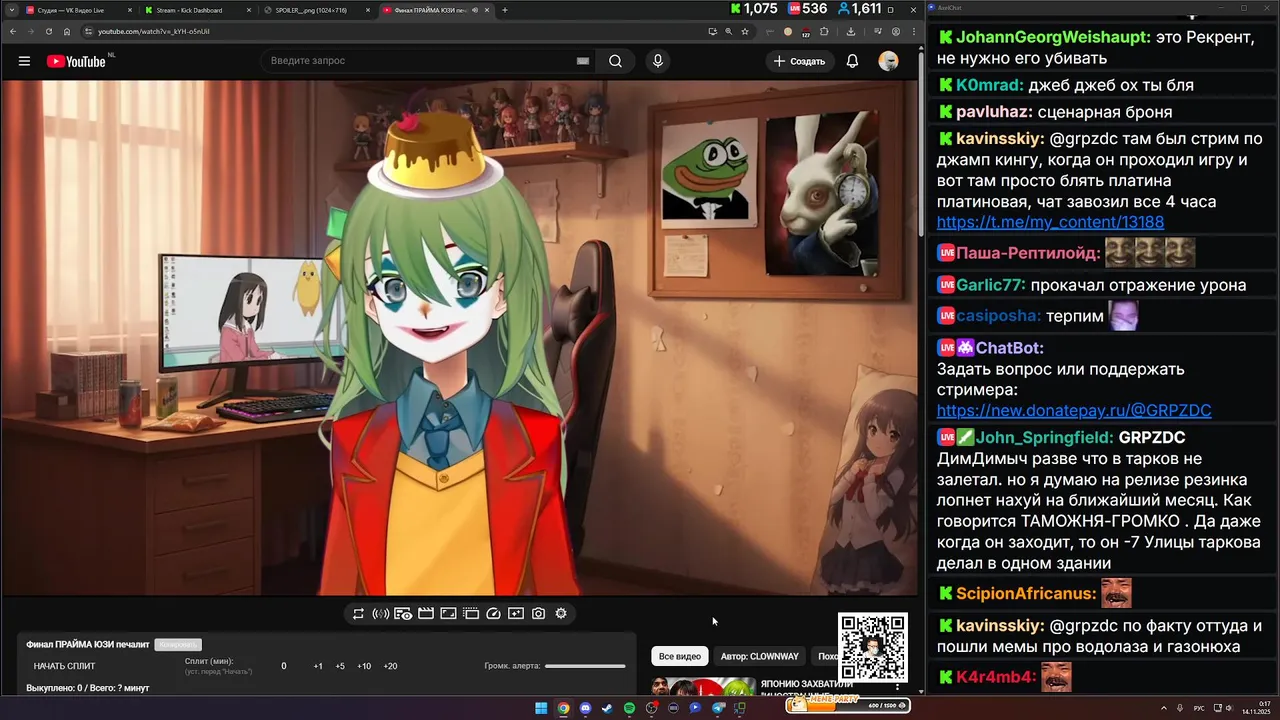Click the MEME PARTY progress bar widget
Viewport: 1280px width, 720px height.
pyautogui.click(x=848, y=705)
